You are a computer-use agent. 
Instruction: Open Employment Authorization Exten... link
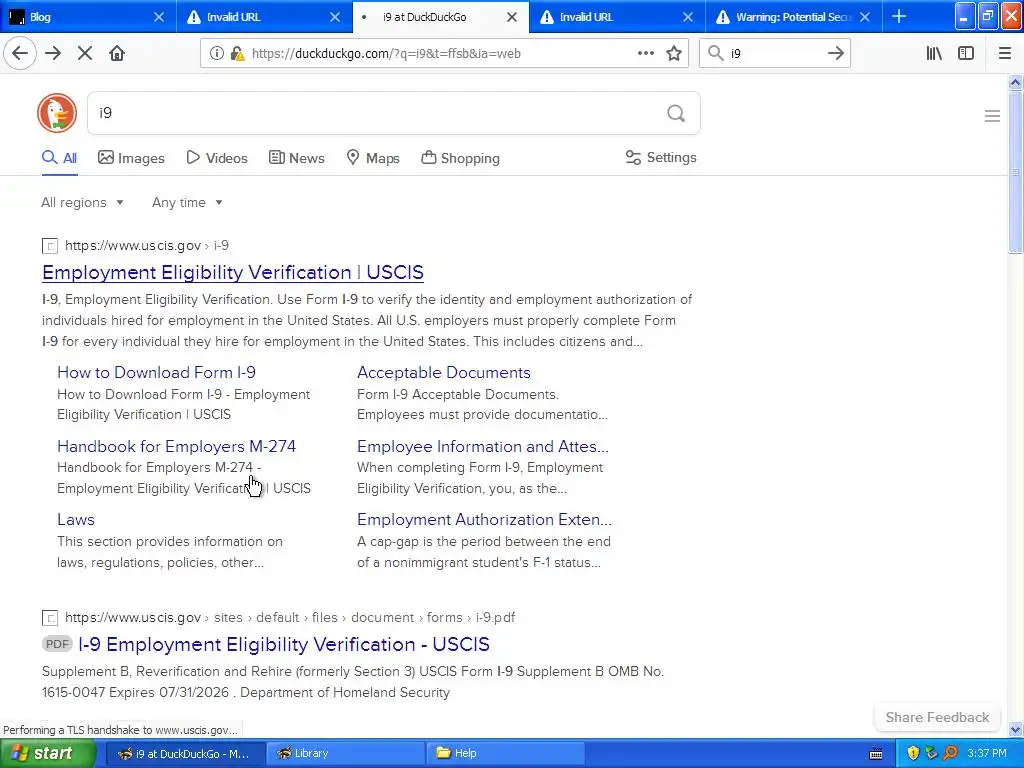(484, 519)
